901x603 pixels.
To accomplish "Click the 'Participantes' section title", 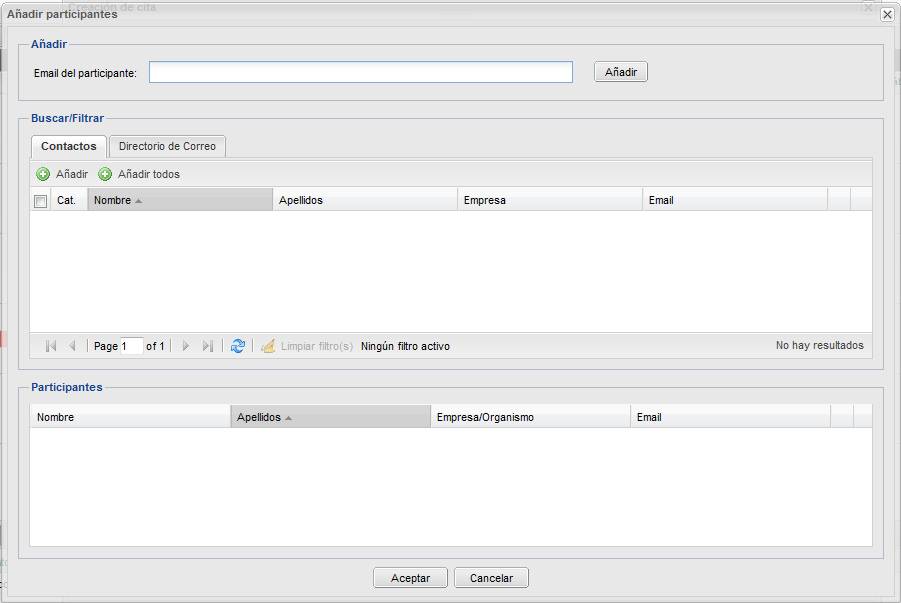I will [67, 387].
